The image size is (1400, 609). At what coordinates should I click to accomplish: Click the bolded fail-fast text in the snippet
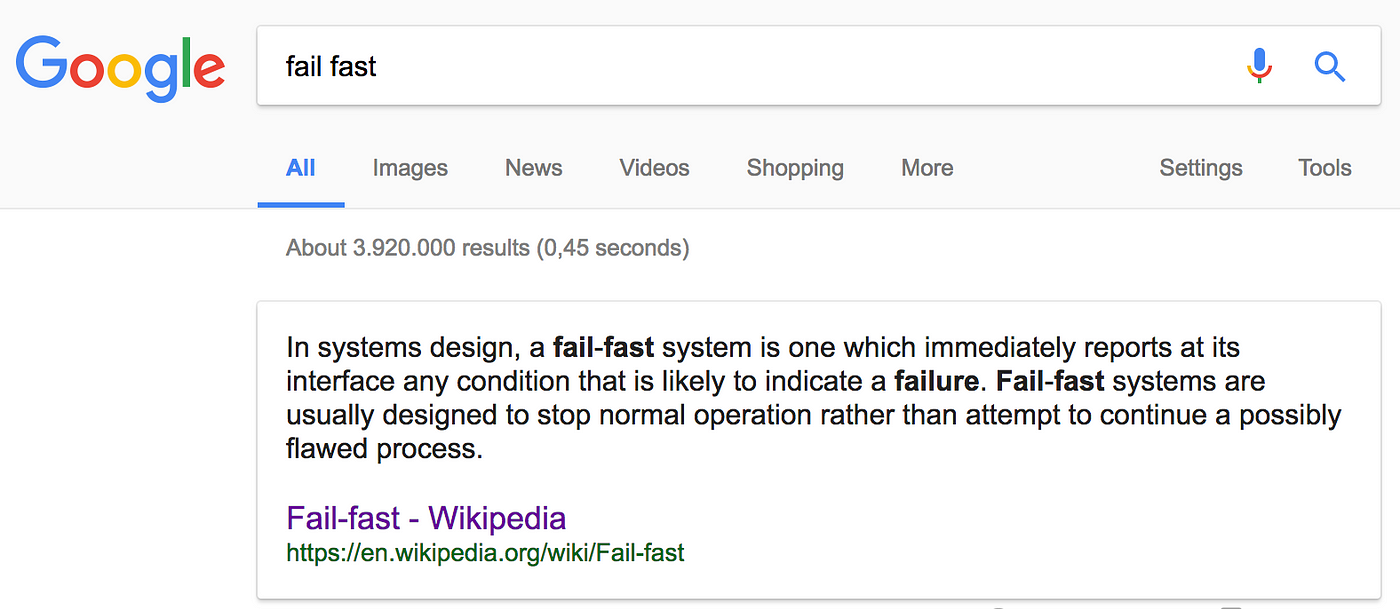tap(603, 347)
